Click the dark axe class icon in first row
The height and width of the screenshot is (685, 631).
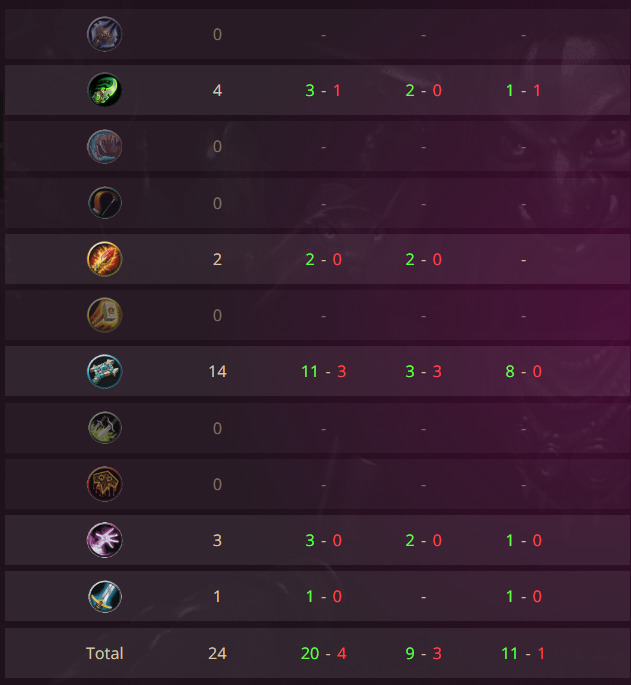[x=104, y=34]
